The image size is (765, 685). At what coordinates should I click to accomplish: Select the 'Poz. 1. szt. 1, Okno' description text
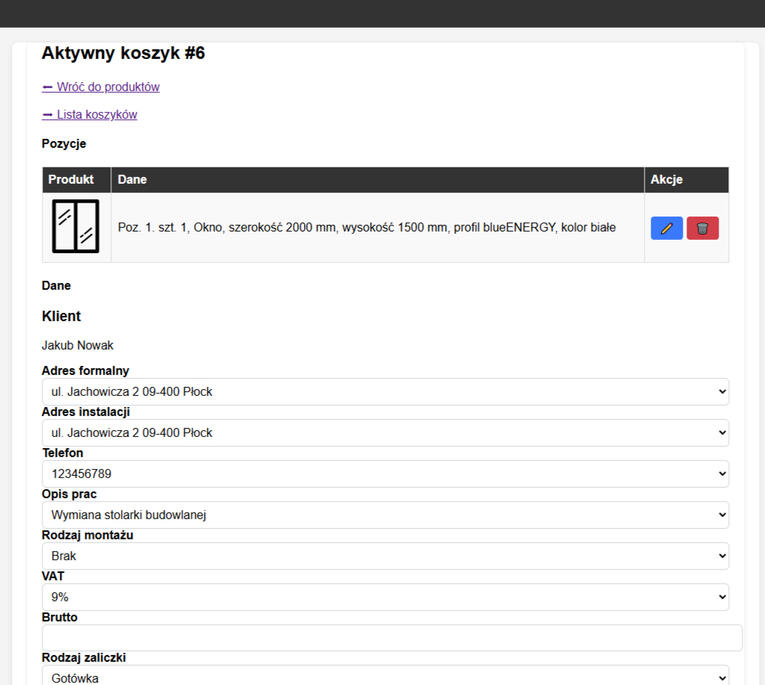[366, 228]
